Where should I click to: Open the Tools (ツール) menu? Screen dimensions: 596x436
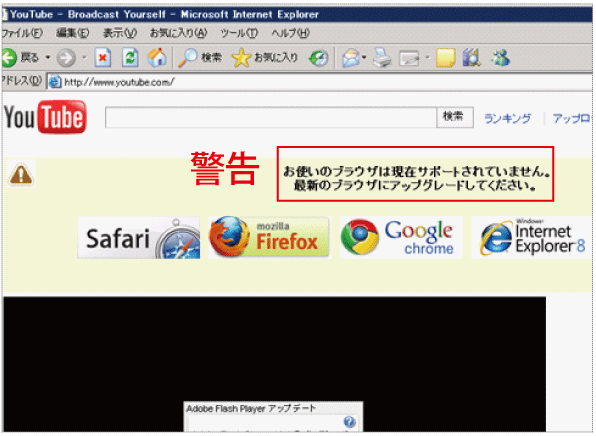(x=239, y=33)
